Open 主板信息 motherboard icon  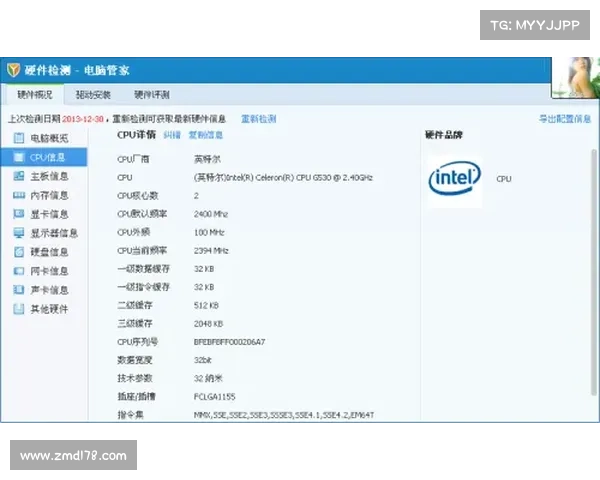19,176
